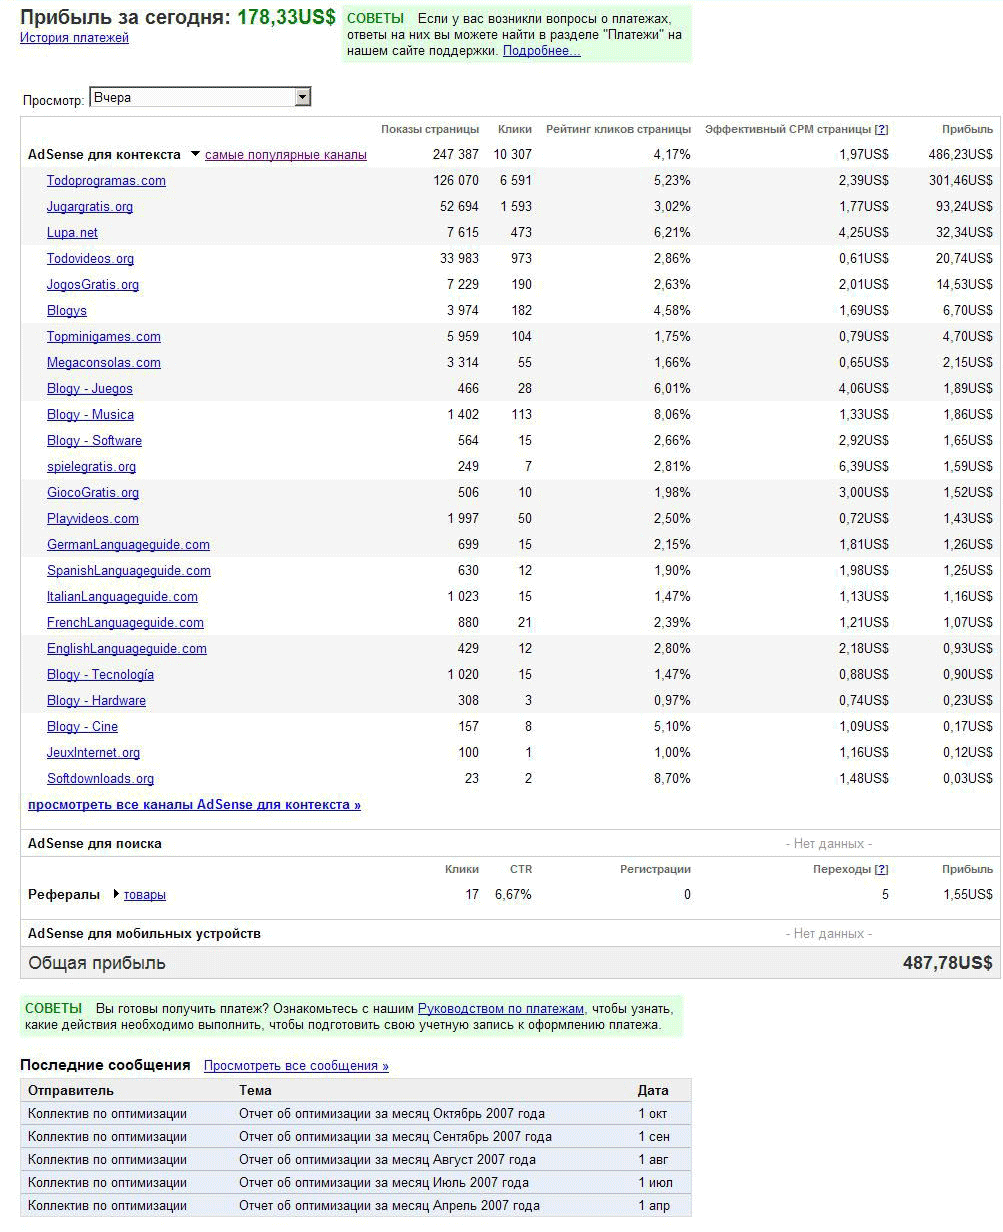This screenshot has width=1003, height=1232.
Task: Click the Тема column header in messages
Action: (255, 1091)
